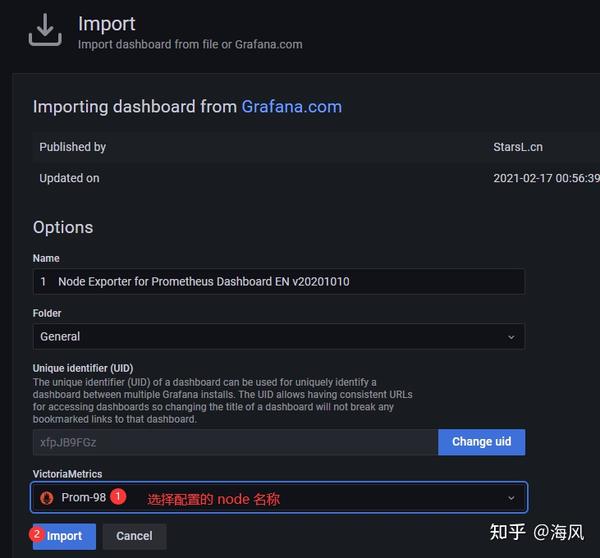Click the VictoriaMetrics field label

point(67,474)
